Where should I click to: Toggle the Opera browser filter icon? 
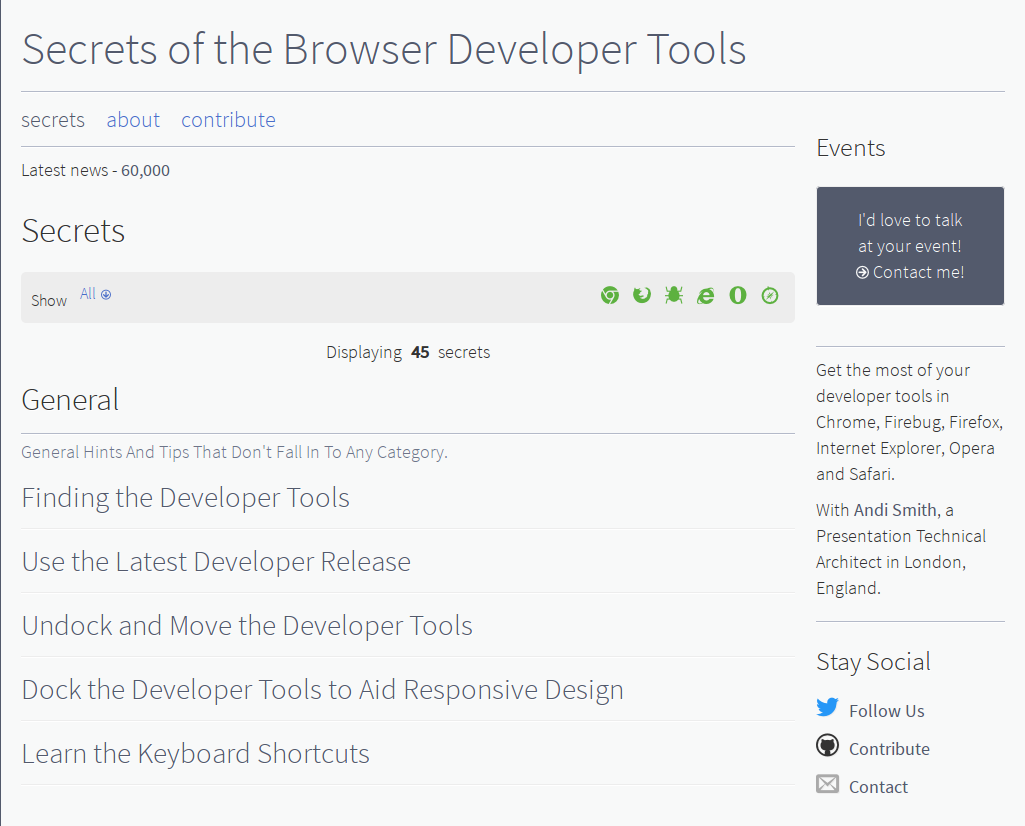click(737, 295)
